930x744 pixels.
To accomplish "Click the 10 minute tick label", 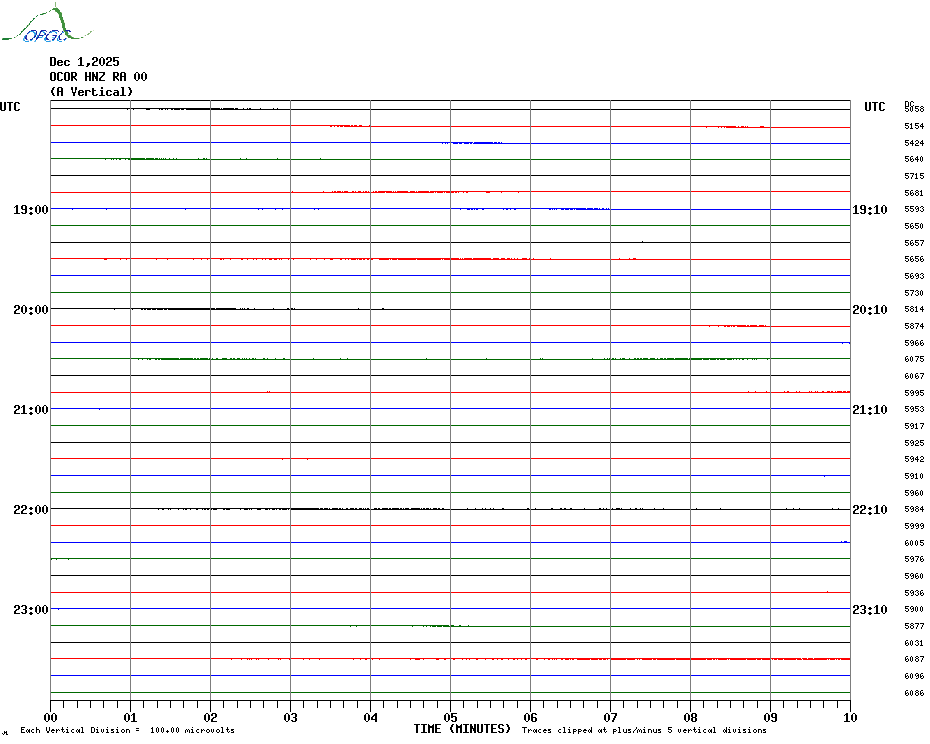I will [849, 717].
